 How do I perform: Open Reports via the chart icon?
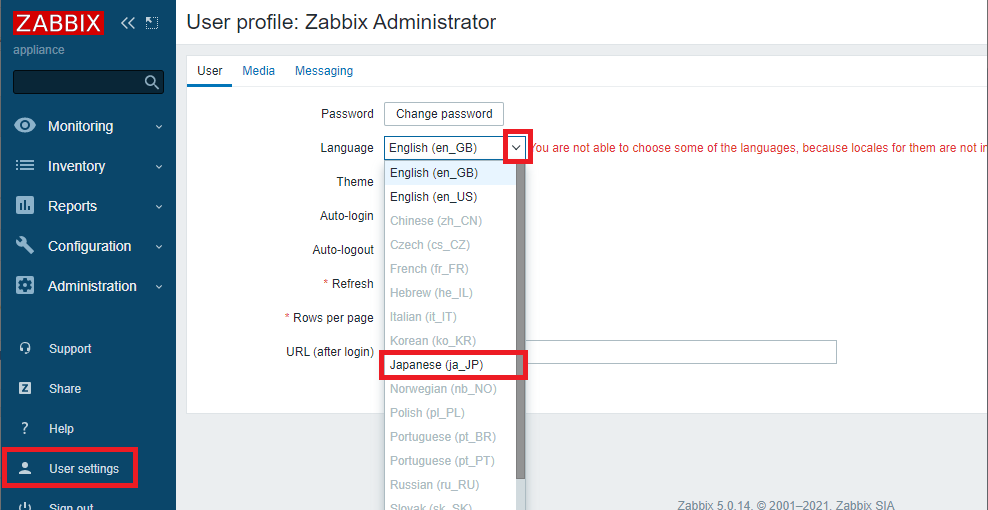25,206
